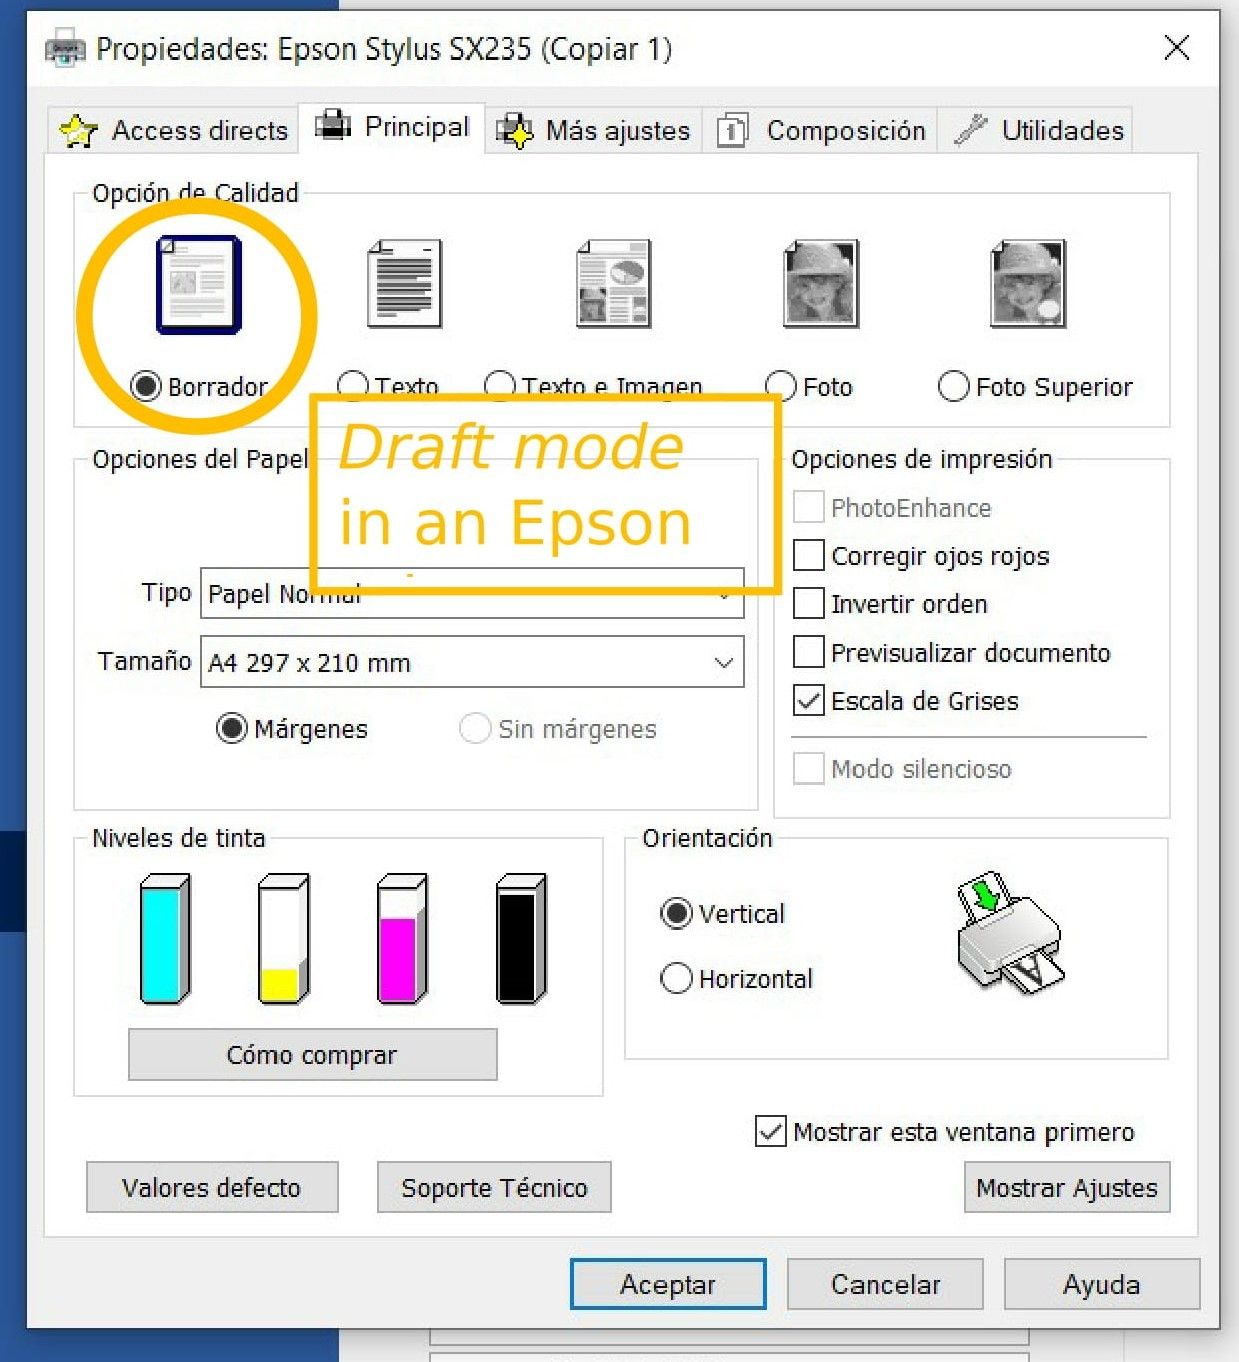Open Soporte Técnico

[494, 1187]
